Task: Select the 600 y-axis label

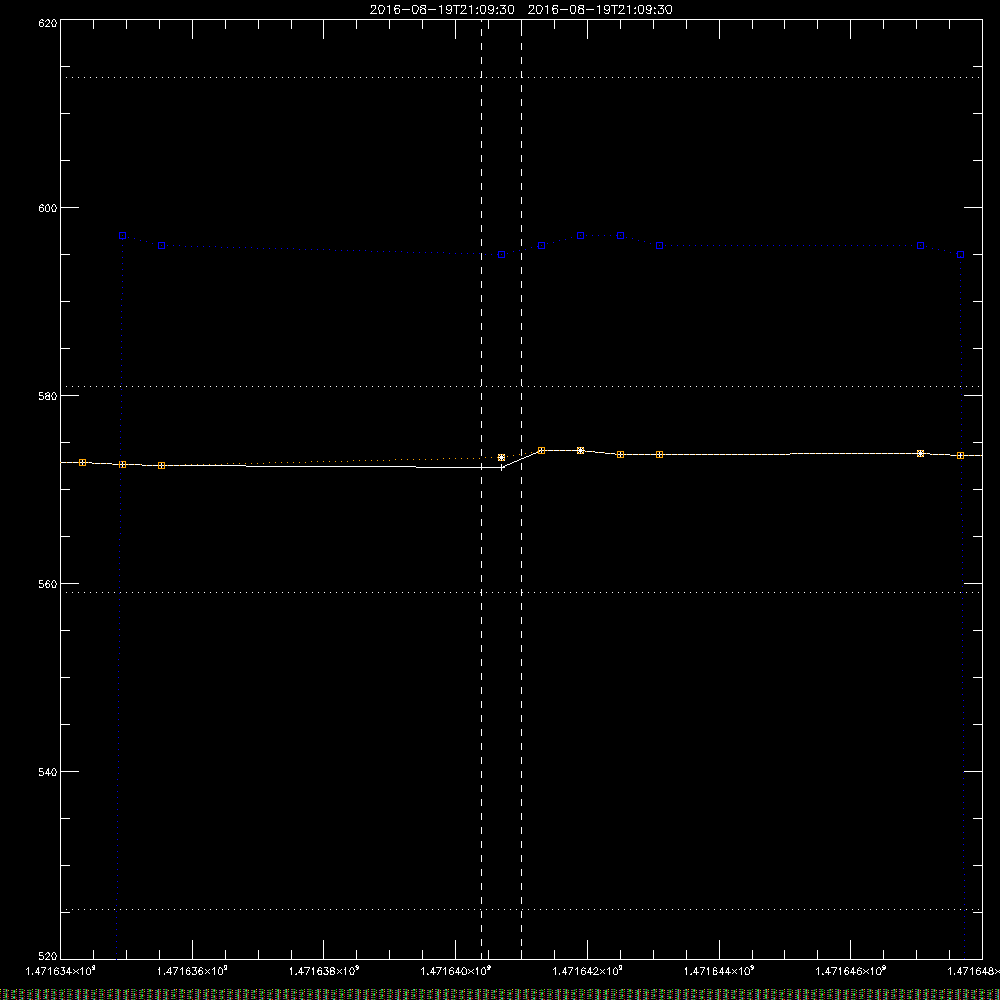Action: pyautogui.click(x=48, y=209)
